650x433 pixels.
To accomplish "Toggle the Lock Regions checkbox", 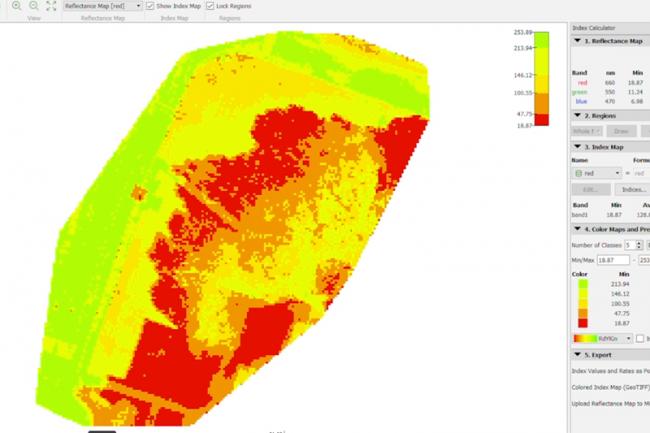I will tap(208, 6).
